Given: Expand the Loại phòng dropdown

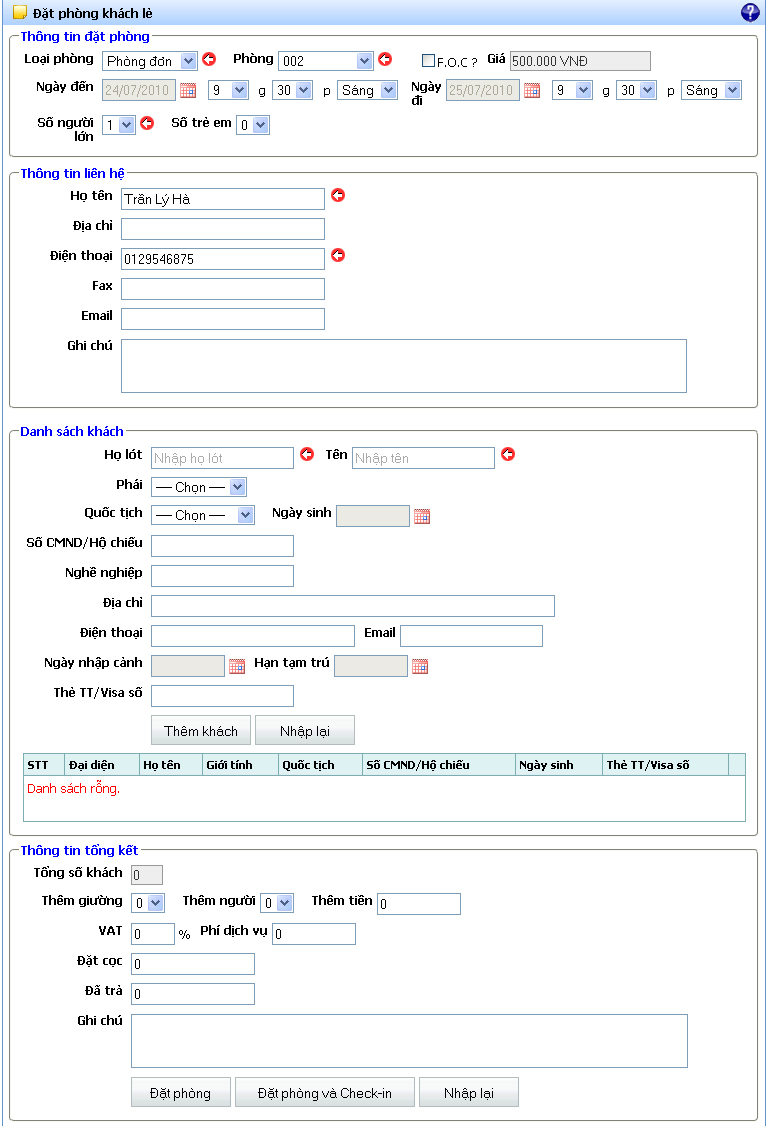Looking at the screenshot, I should tap(149, 61).
